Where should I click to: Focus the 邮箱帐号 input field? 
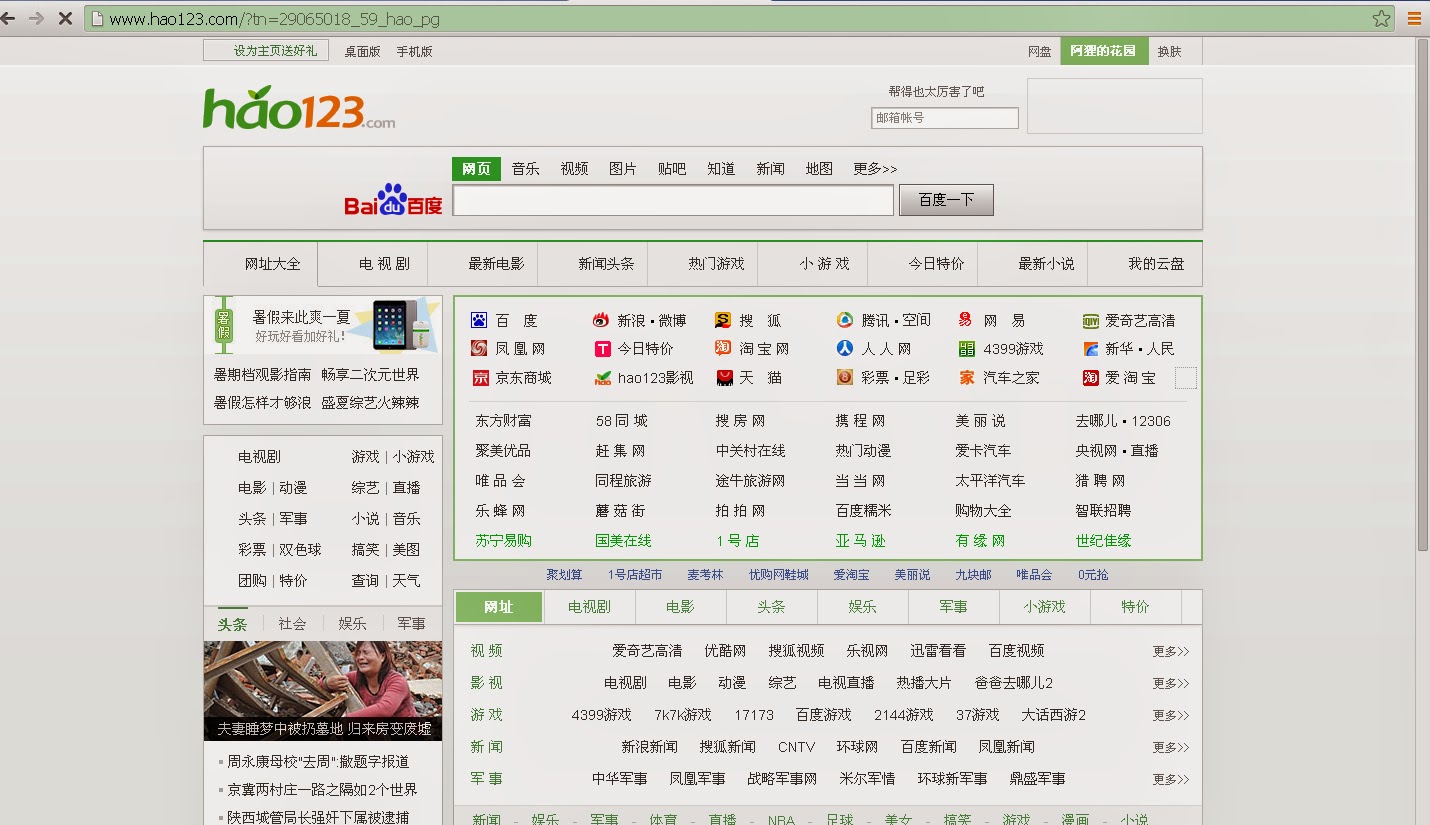click(945, 118)
